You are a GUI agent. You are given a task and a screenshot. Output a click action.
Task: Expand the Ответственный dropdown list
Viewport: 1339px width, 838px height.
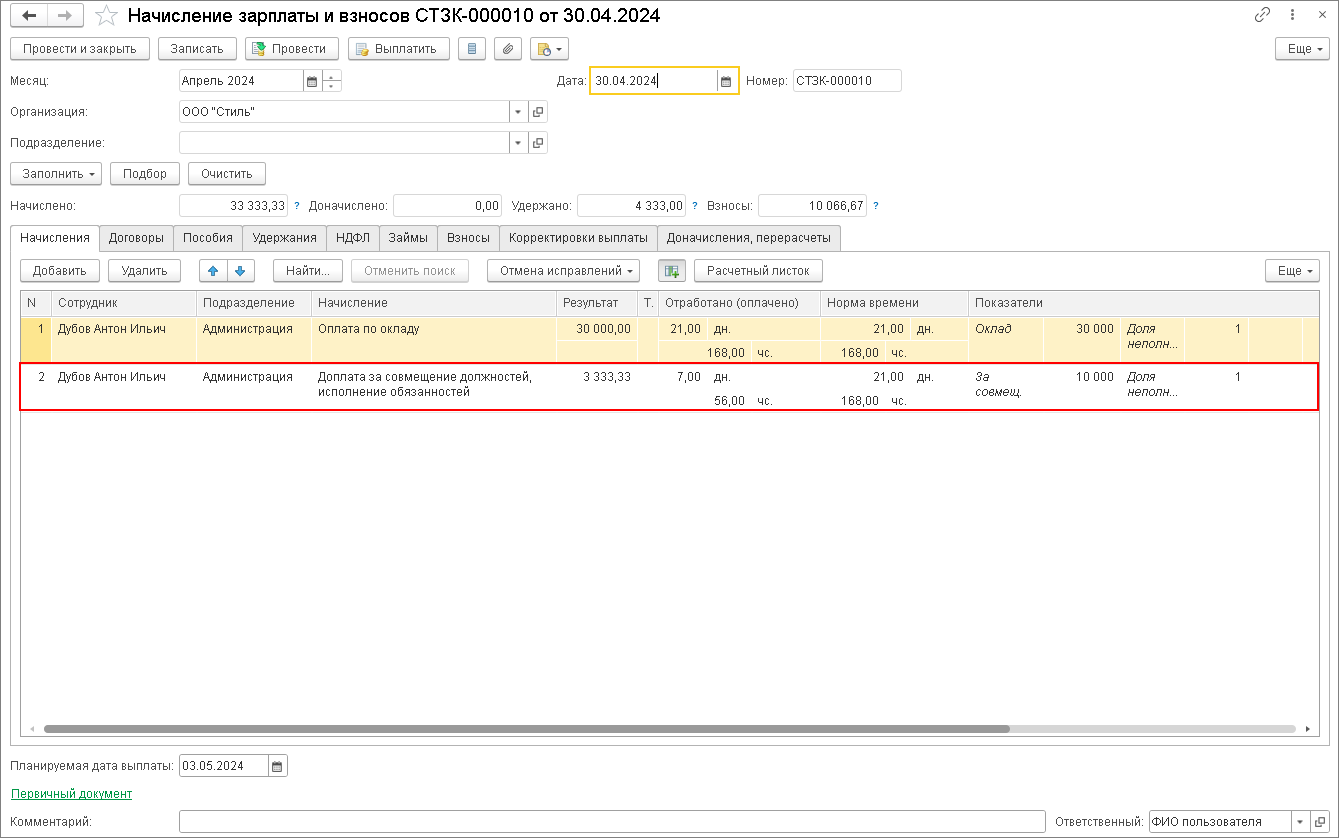(1300, 822)
